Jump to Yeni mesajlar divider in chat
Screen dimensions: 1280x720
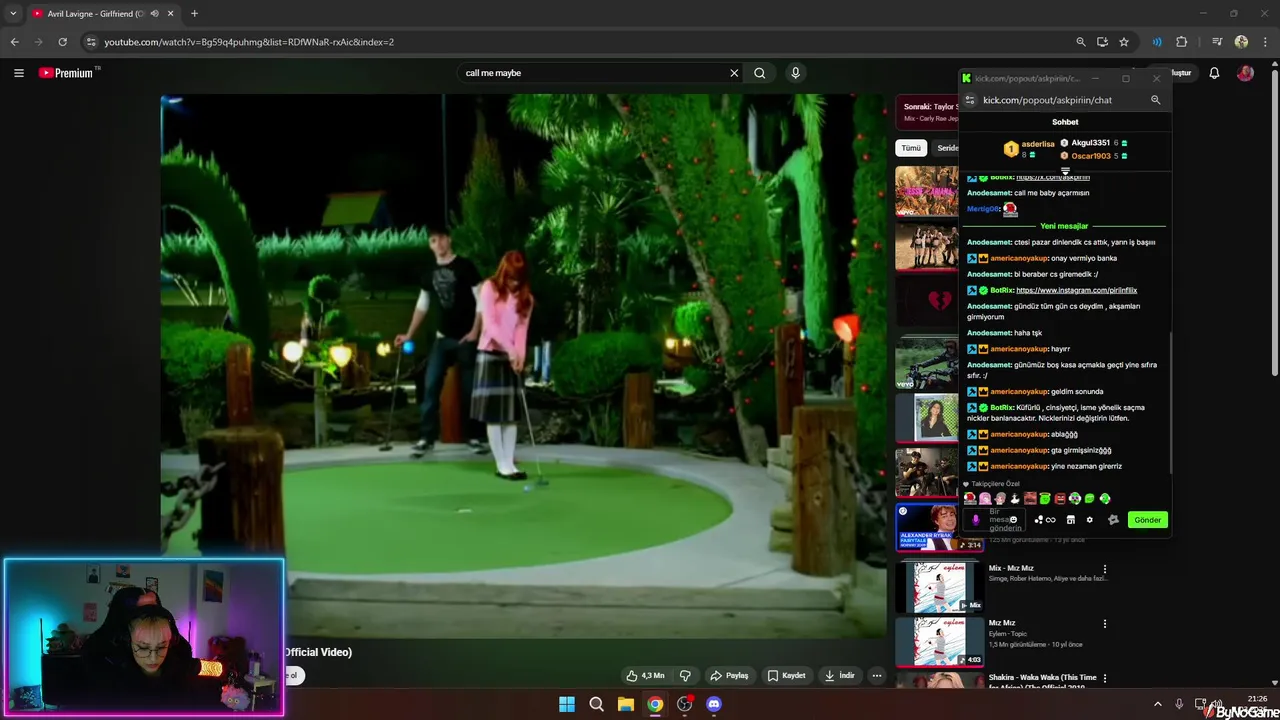[x=1064, y=226]
